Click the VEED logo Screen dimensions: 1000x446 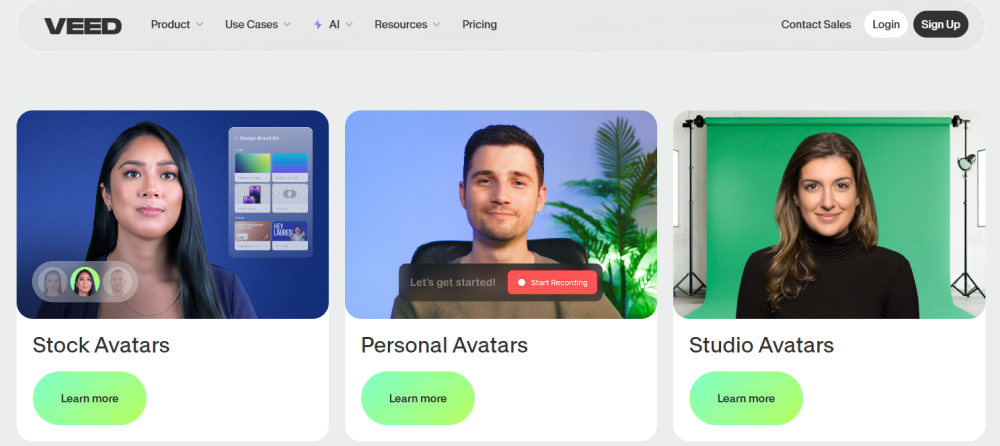click(83, 26)
